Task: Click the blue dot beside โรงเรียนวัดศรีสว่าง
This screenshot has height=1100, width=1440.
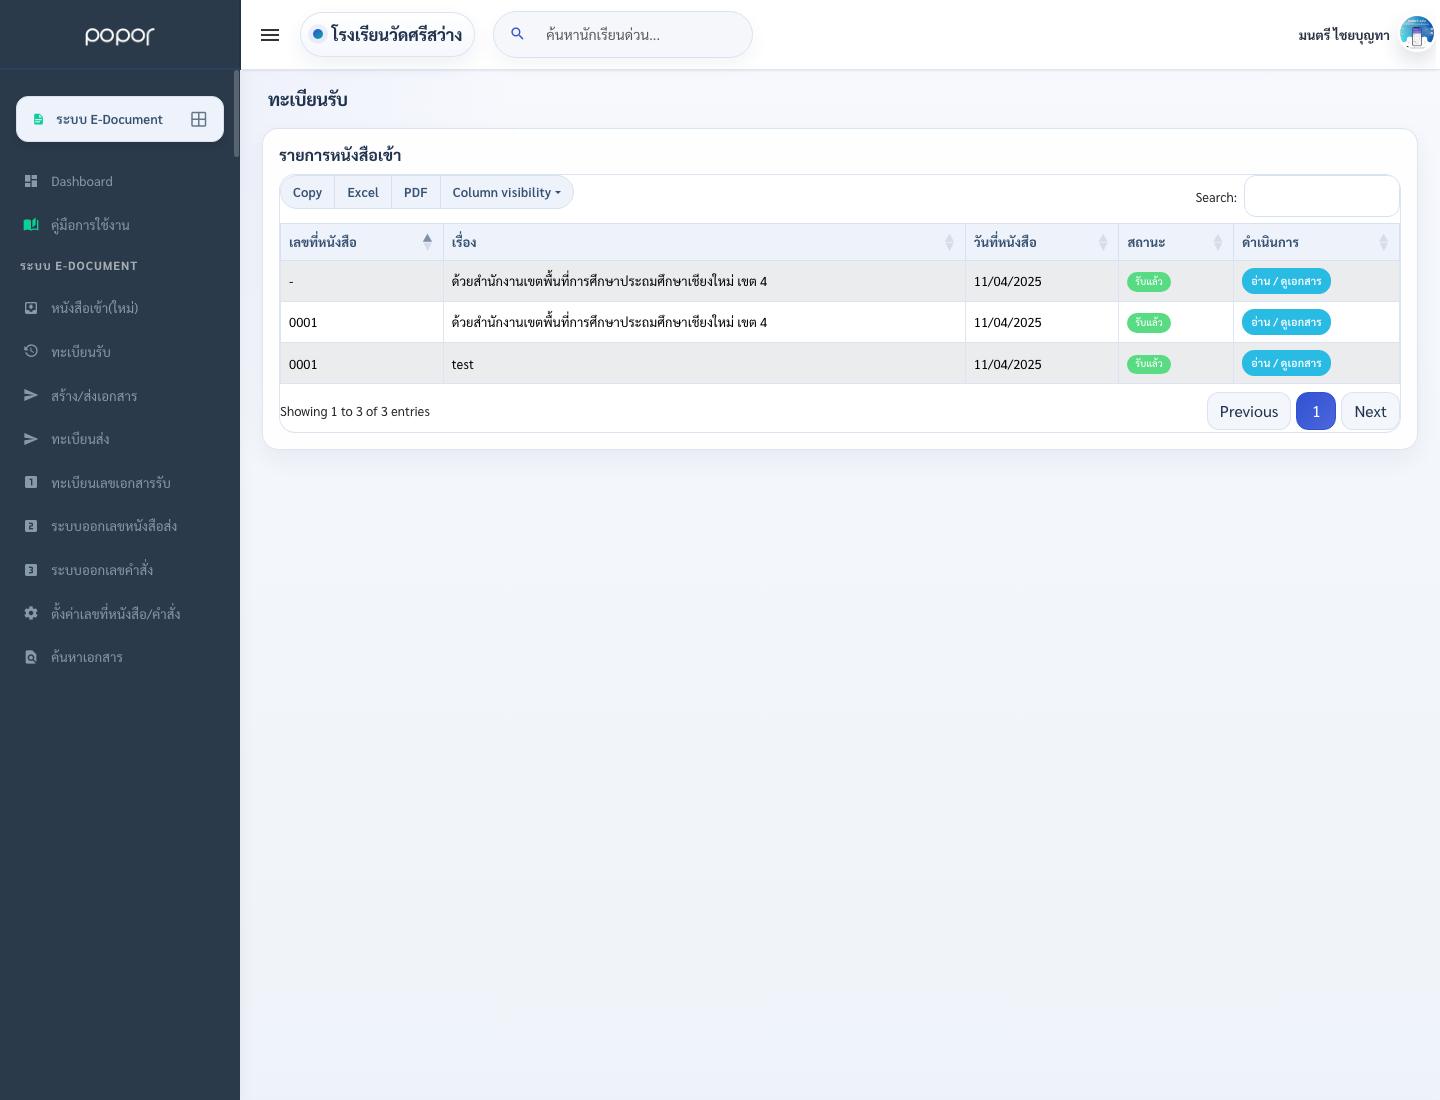Action: [x=318, y=34]
